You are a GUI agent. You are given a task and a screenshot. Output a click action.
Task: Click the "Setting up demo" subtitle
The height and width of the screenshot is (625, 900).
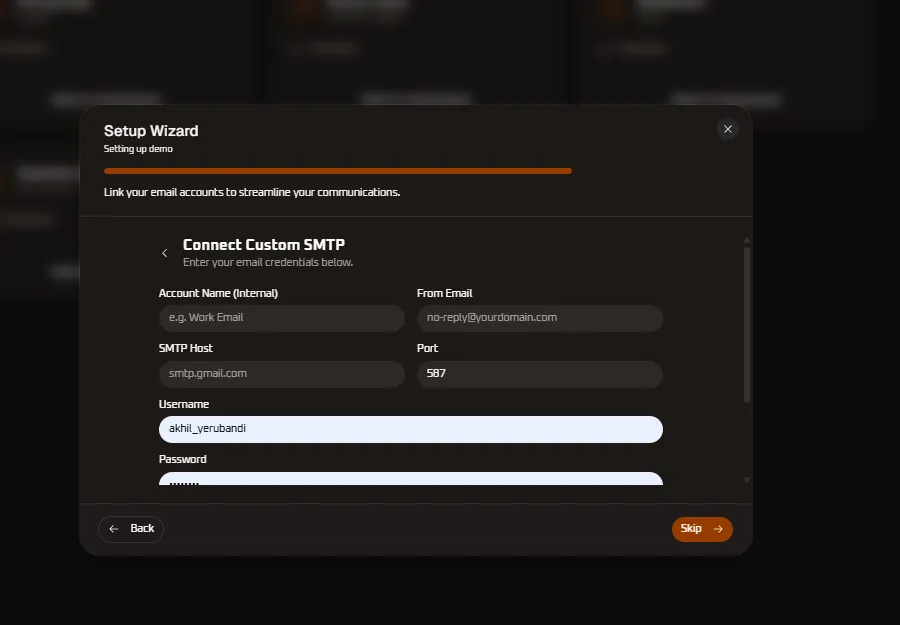[x=138, y=149]
